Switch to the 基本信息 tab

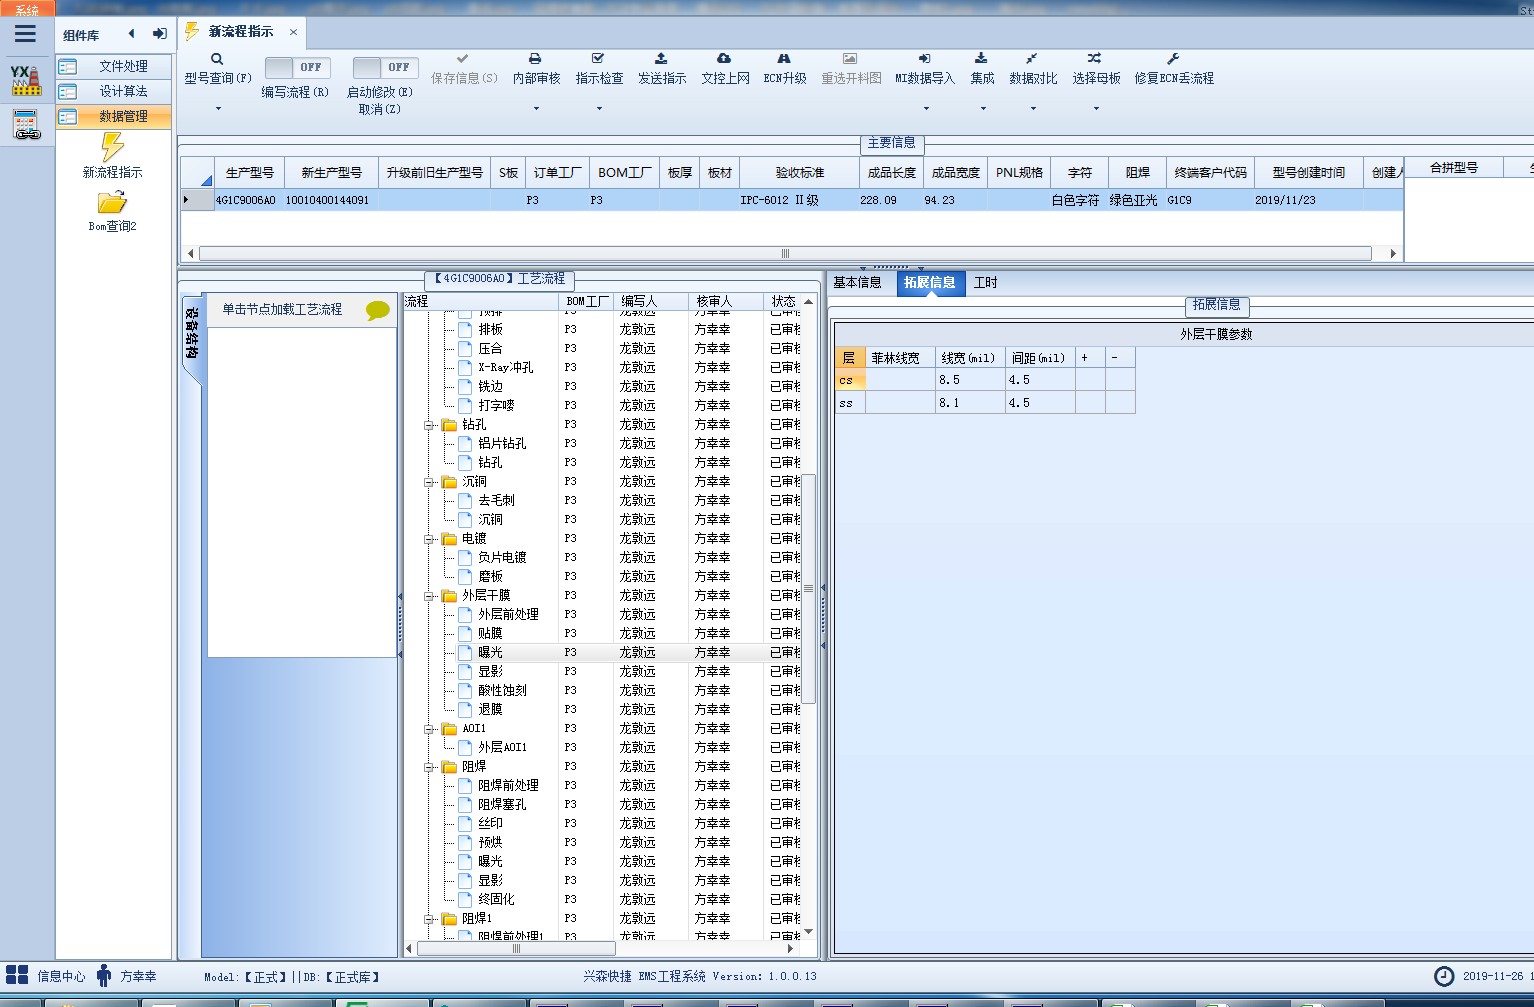(x=857, y=282)
